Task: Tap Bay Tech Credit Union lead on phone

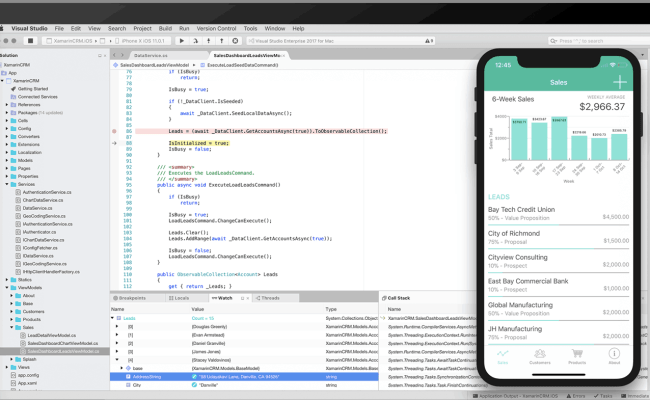Action: click(558, 214)
